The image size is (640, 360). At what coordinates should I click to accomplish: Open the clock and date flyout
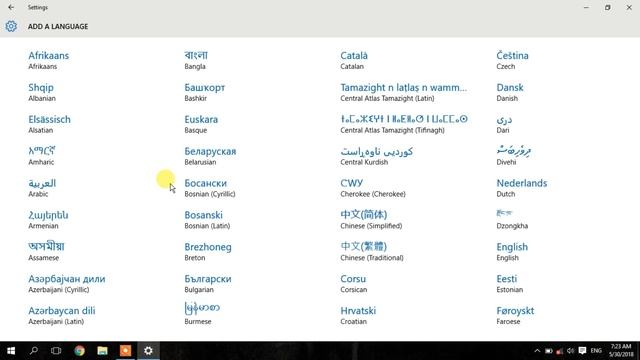[x=621, y=351]
